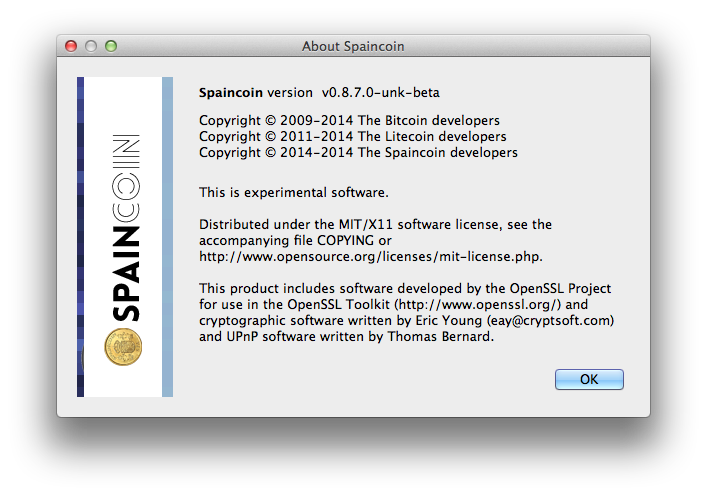This screenshot has height=496, width=707.
Task: Click the Spaincoin developers copyright line
Action: (x=358, y=152)
